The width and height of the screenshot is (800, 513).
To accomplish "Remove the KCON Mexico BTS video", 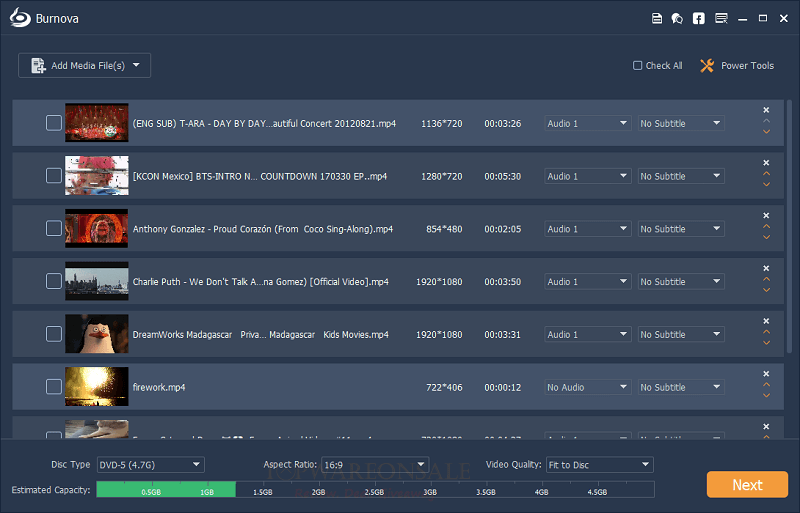I will pos(766,162).
